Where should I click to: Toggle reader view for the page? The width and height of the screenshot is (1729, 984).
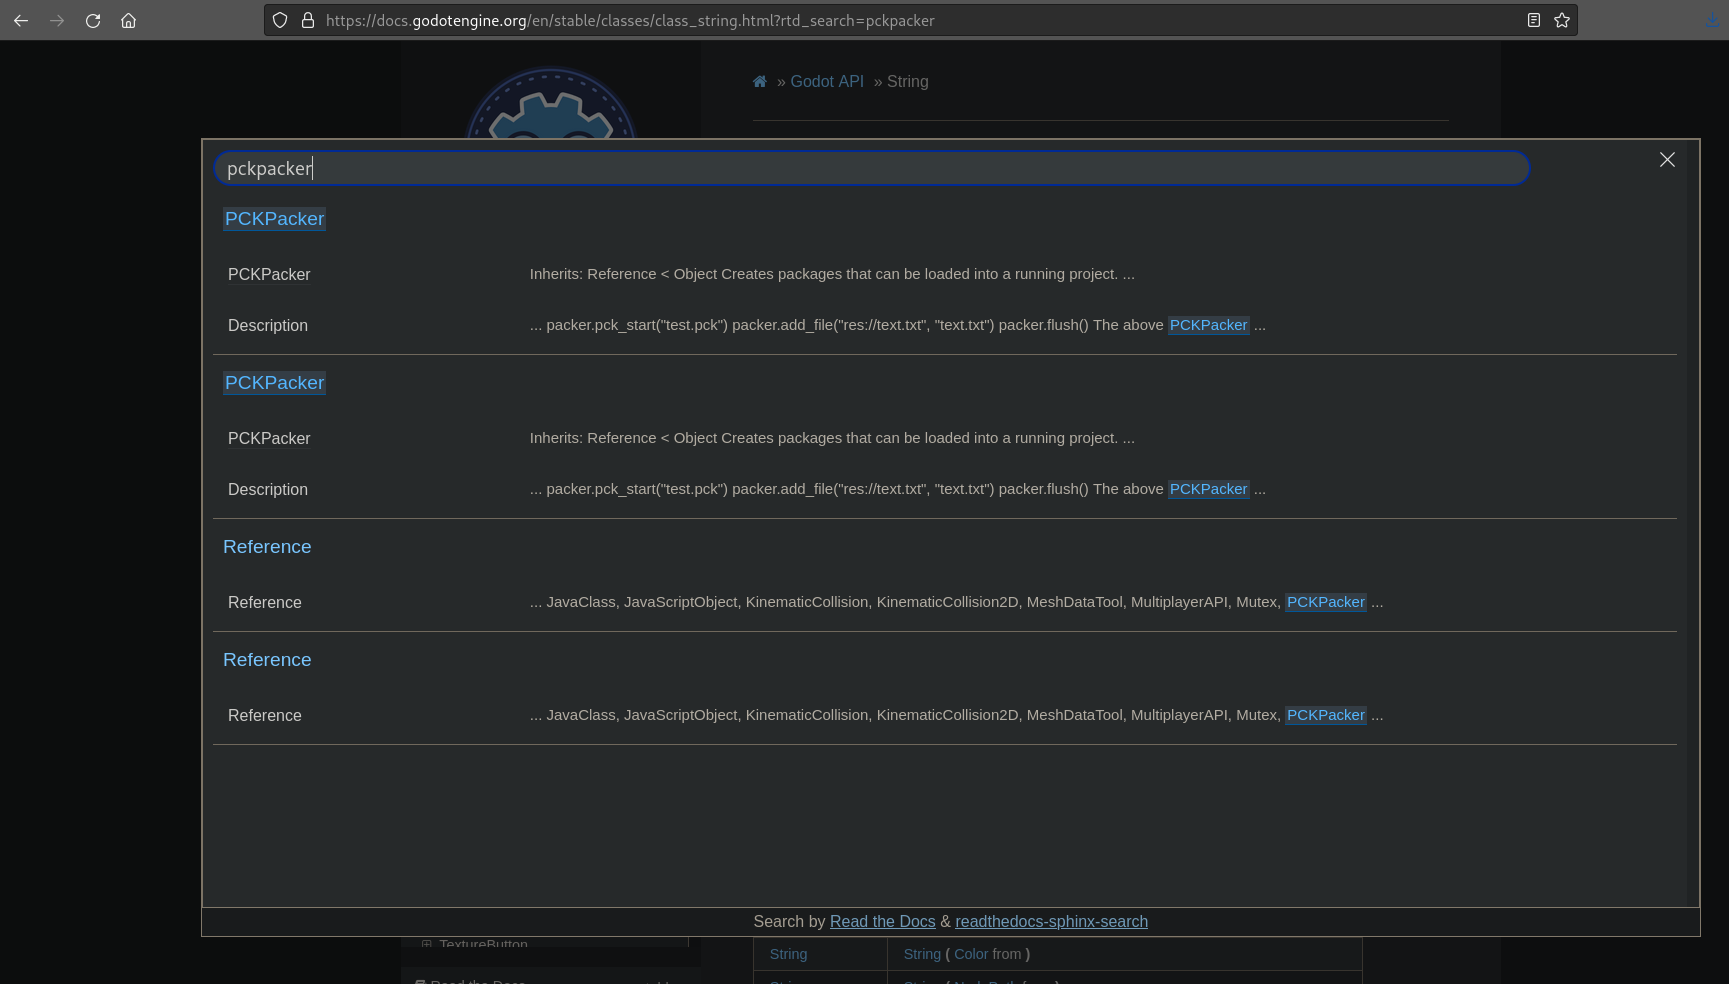[1534, 20]
